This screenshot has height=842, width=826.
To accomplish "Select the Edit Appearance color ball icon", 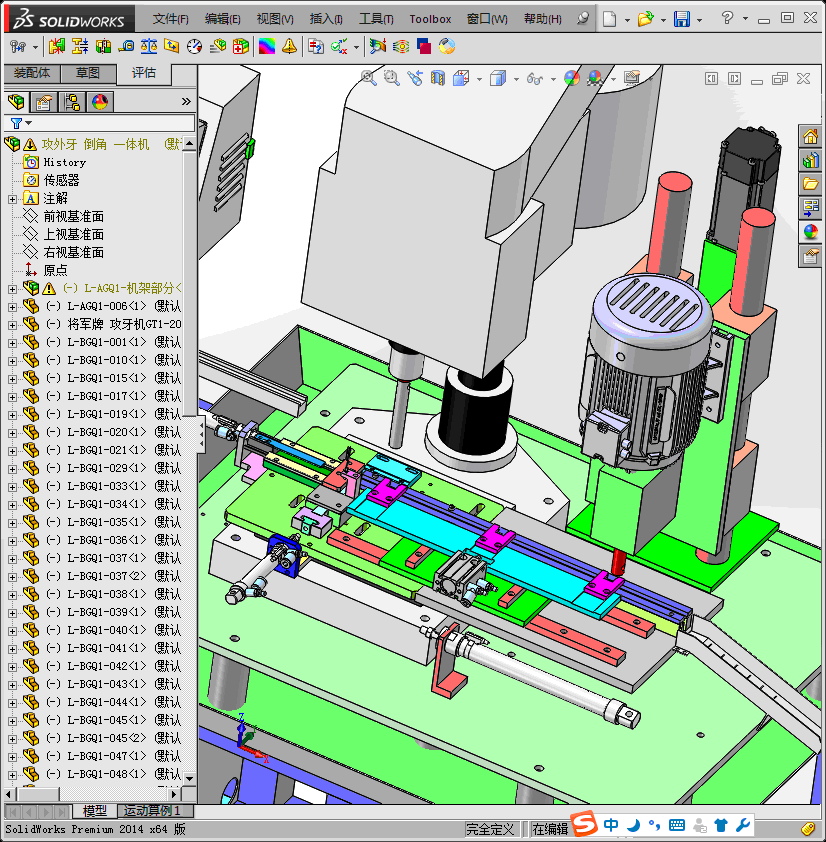I will click(x=571, y=78).
